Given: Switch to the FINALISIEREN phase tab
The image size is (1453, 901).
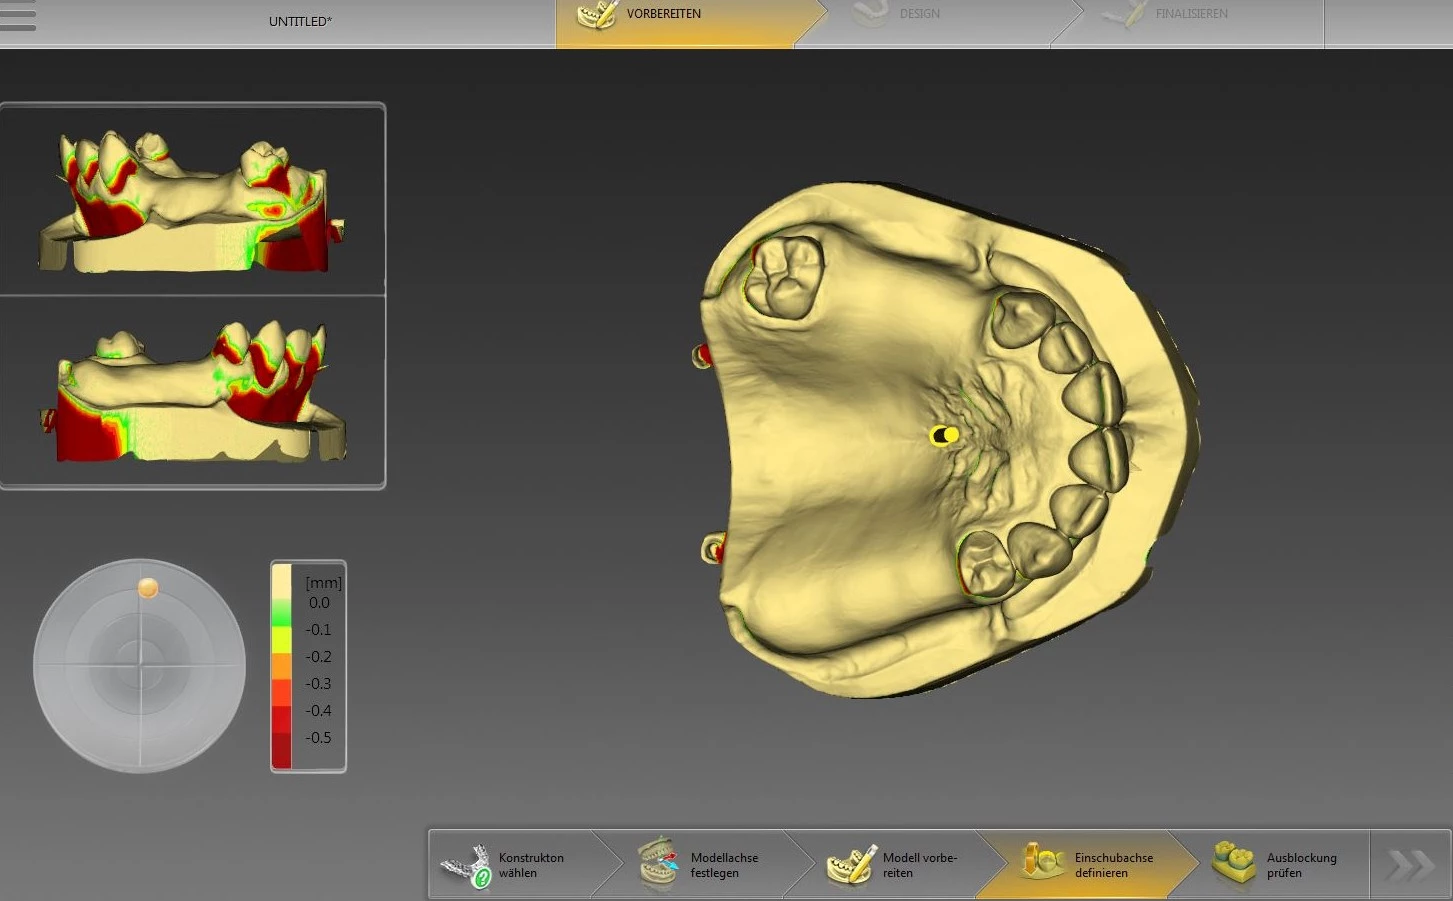Looking at the screenshot, I should (1190, 14).
